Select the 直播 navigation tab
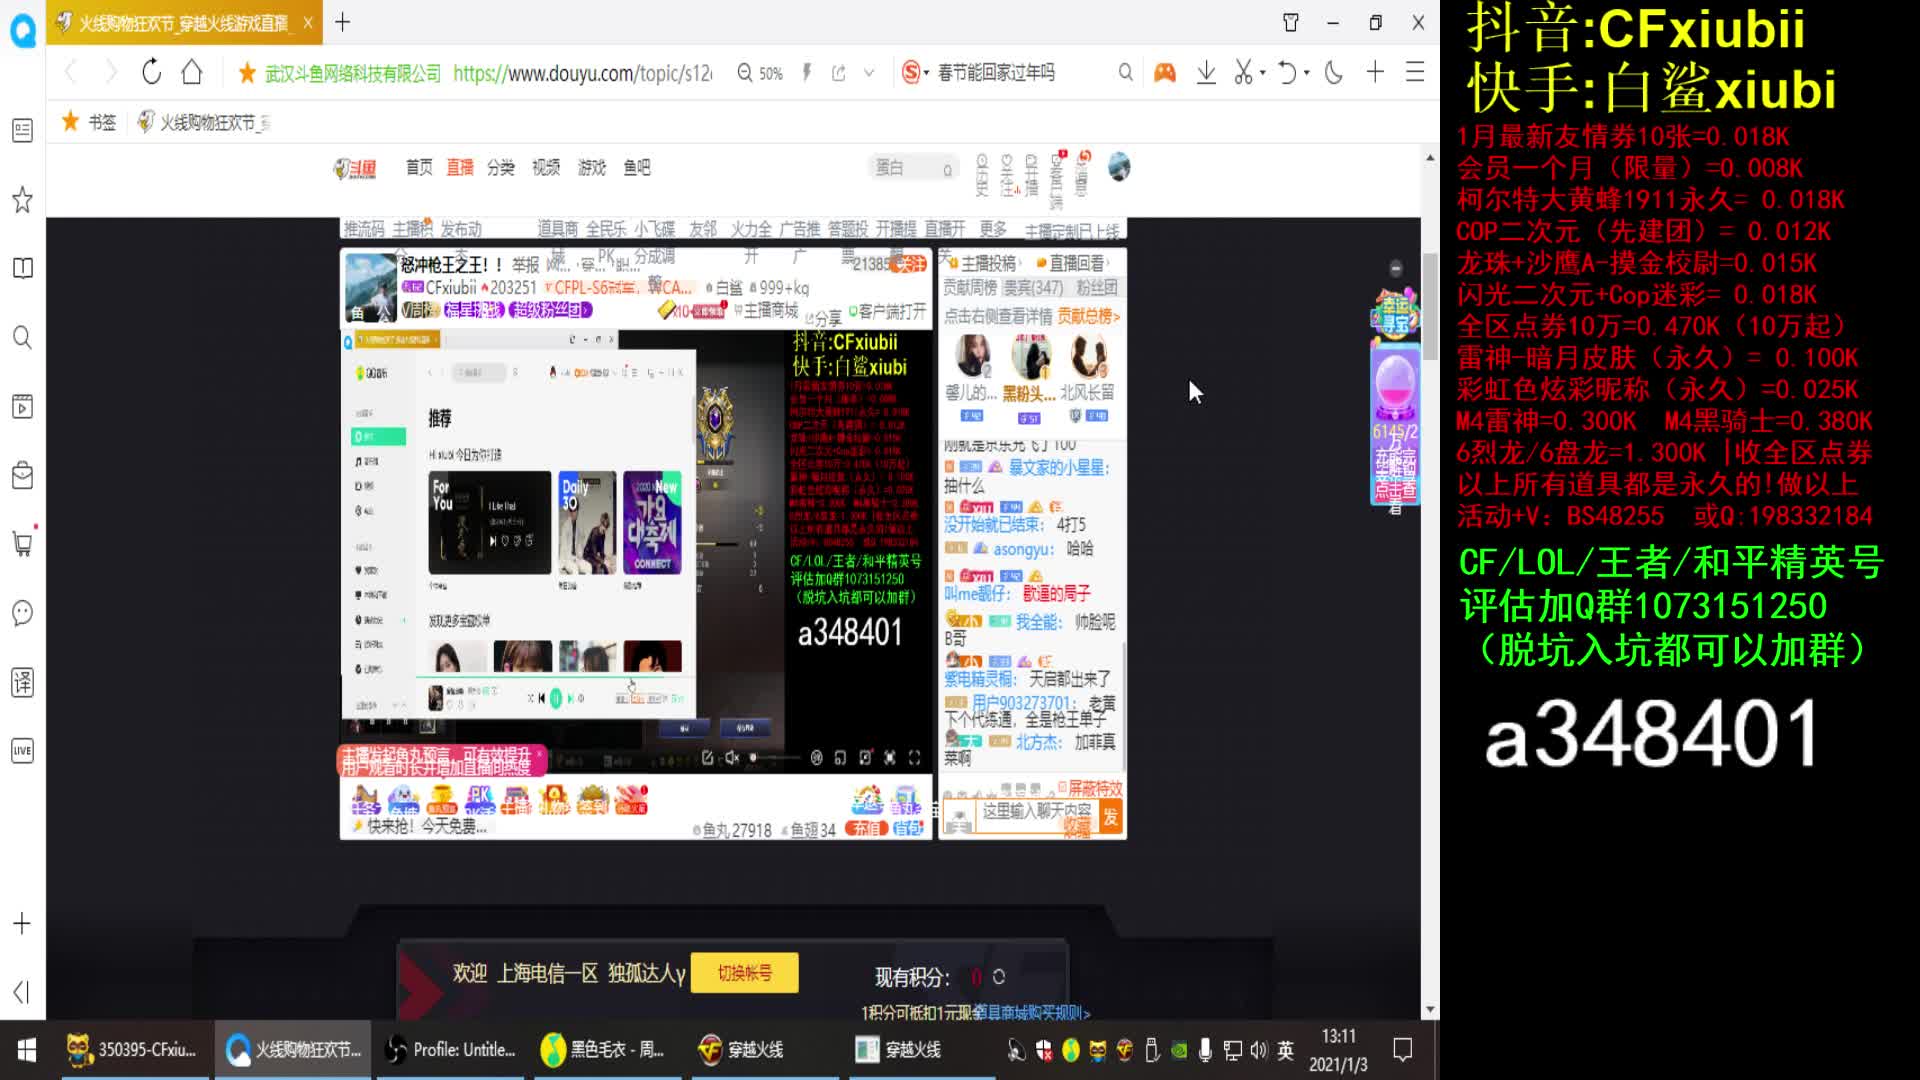Screen dimensions: 1920x1080 pos(459,167)
